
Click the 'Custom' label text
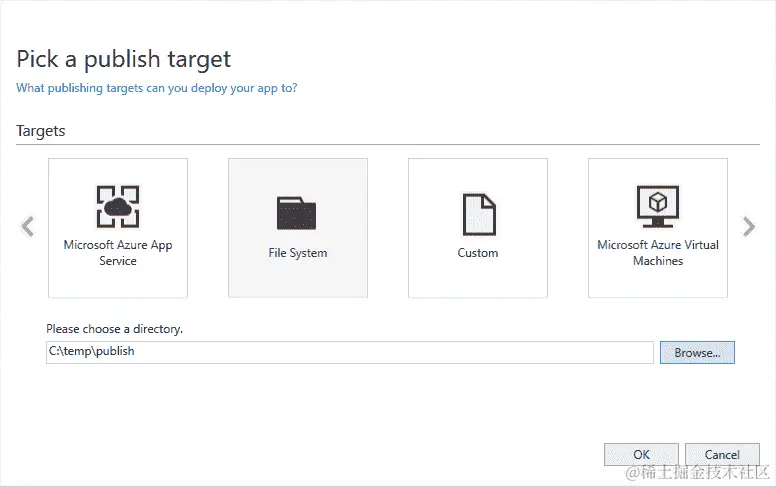[478, 253]
